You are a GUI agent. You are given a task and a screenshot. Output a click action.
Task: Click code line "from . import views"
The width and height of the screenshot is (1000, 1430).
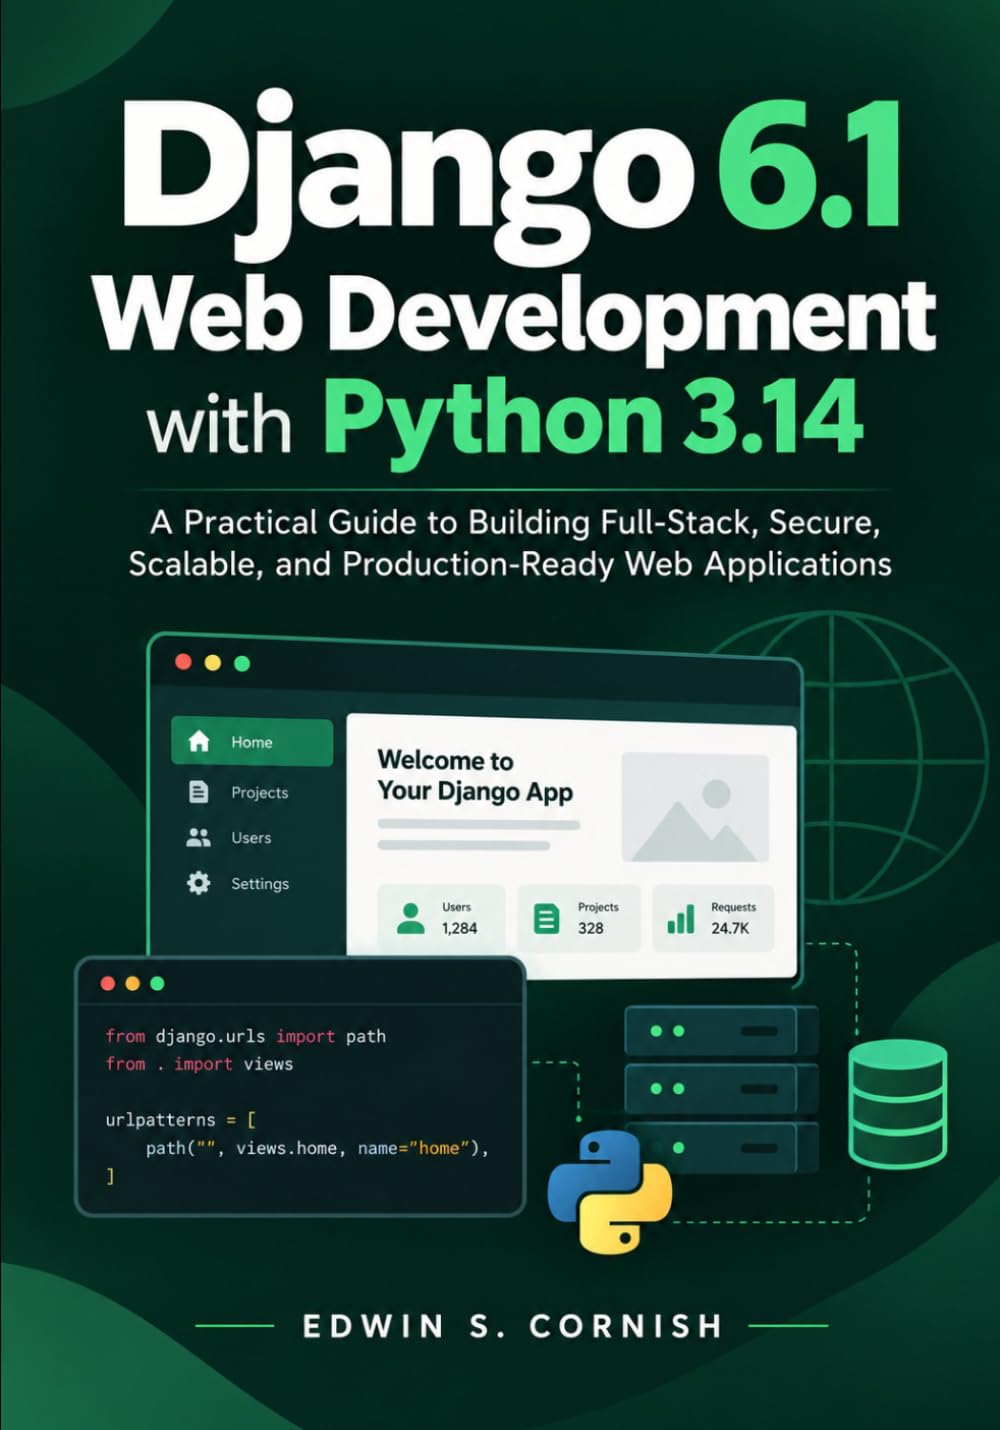199,1064
